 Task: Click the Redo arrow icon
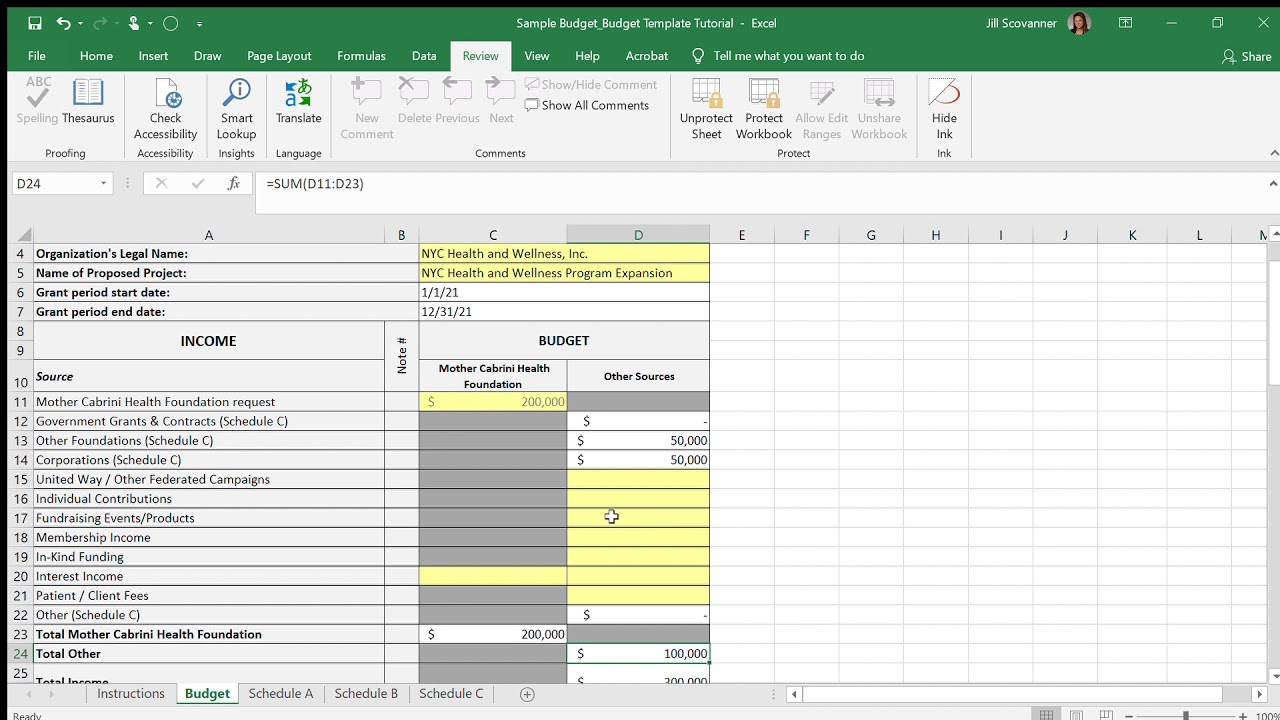pos(98,23)
